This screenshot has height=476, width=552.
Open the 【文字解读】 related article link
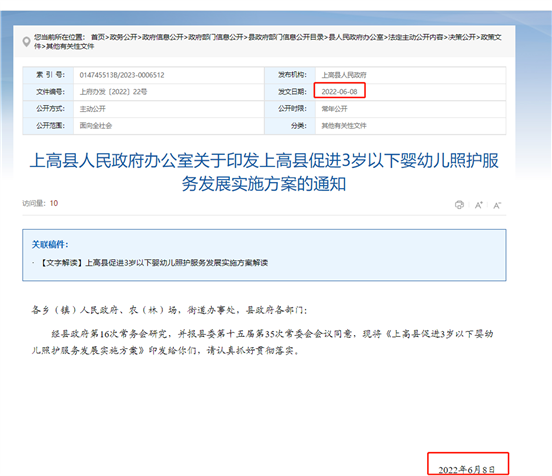pyautogui.click(x=153, y=263)
